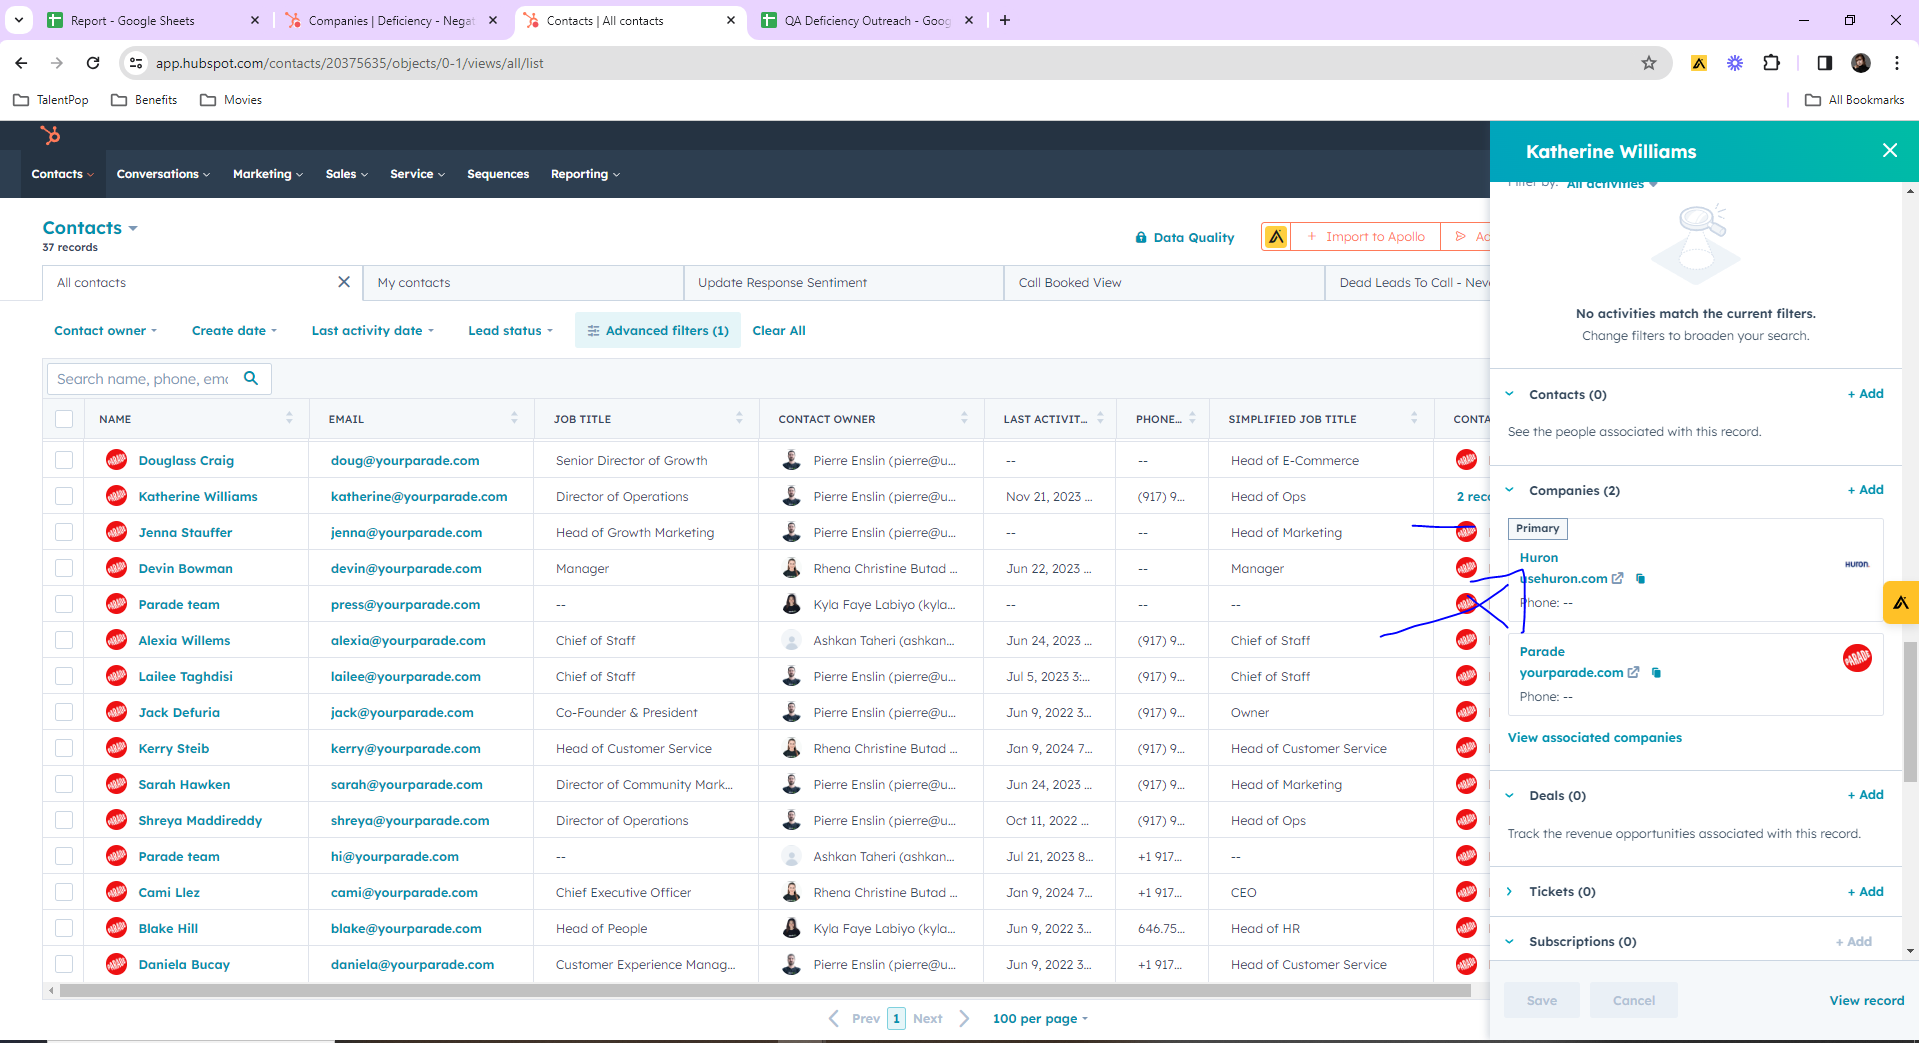Open the yellow Apollo side tab
Screen dimensions: 1919x1043
(x=1900, y=602)
